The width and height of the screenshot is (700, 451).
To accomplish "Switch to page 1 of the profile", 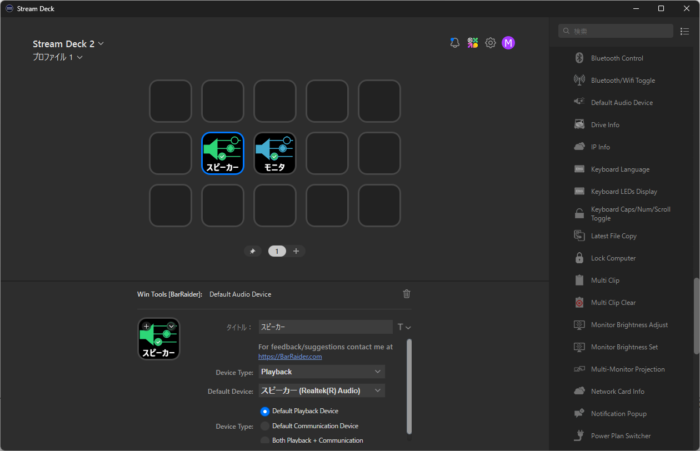I will click(277, 251).
